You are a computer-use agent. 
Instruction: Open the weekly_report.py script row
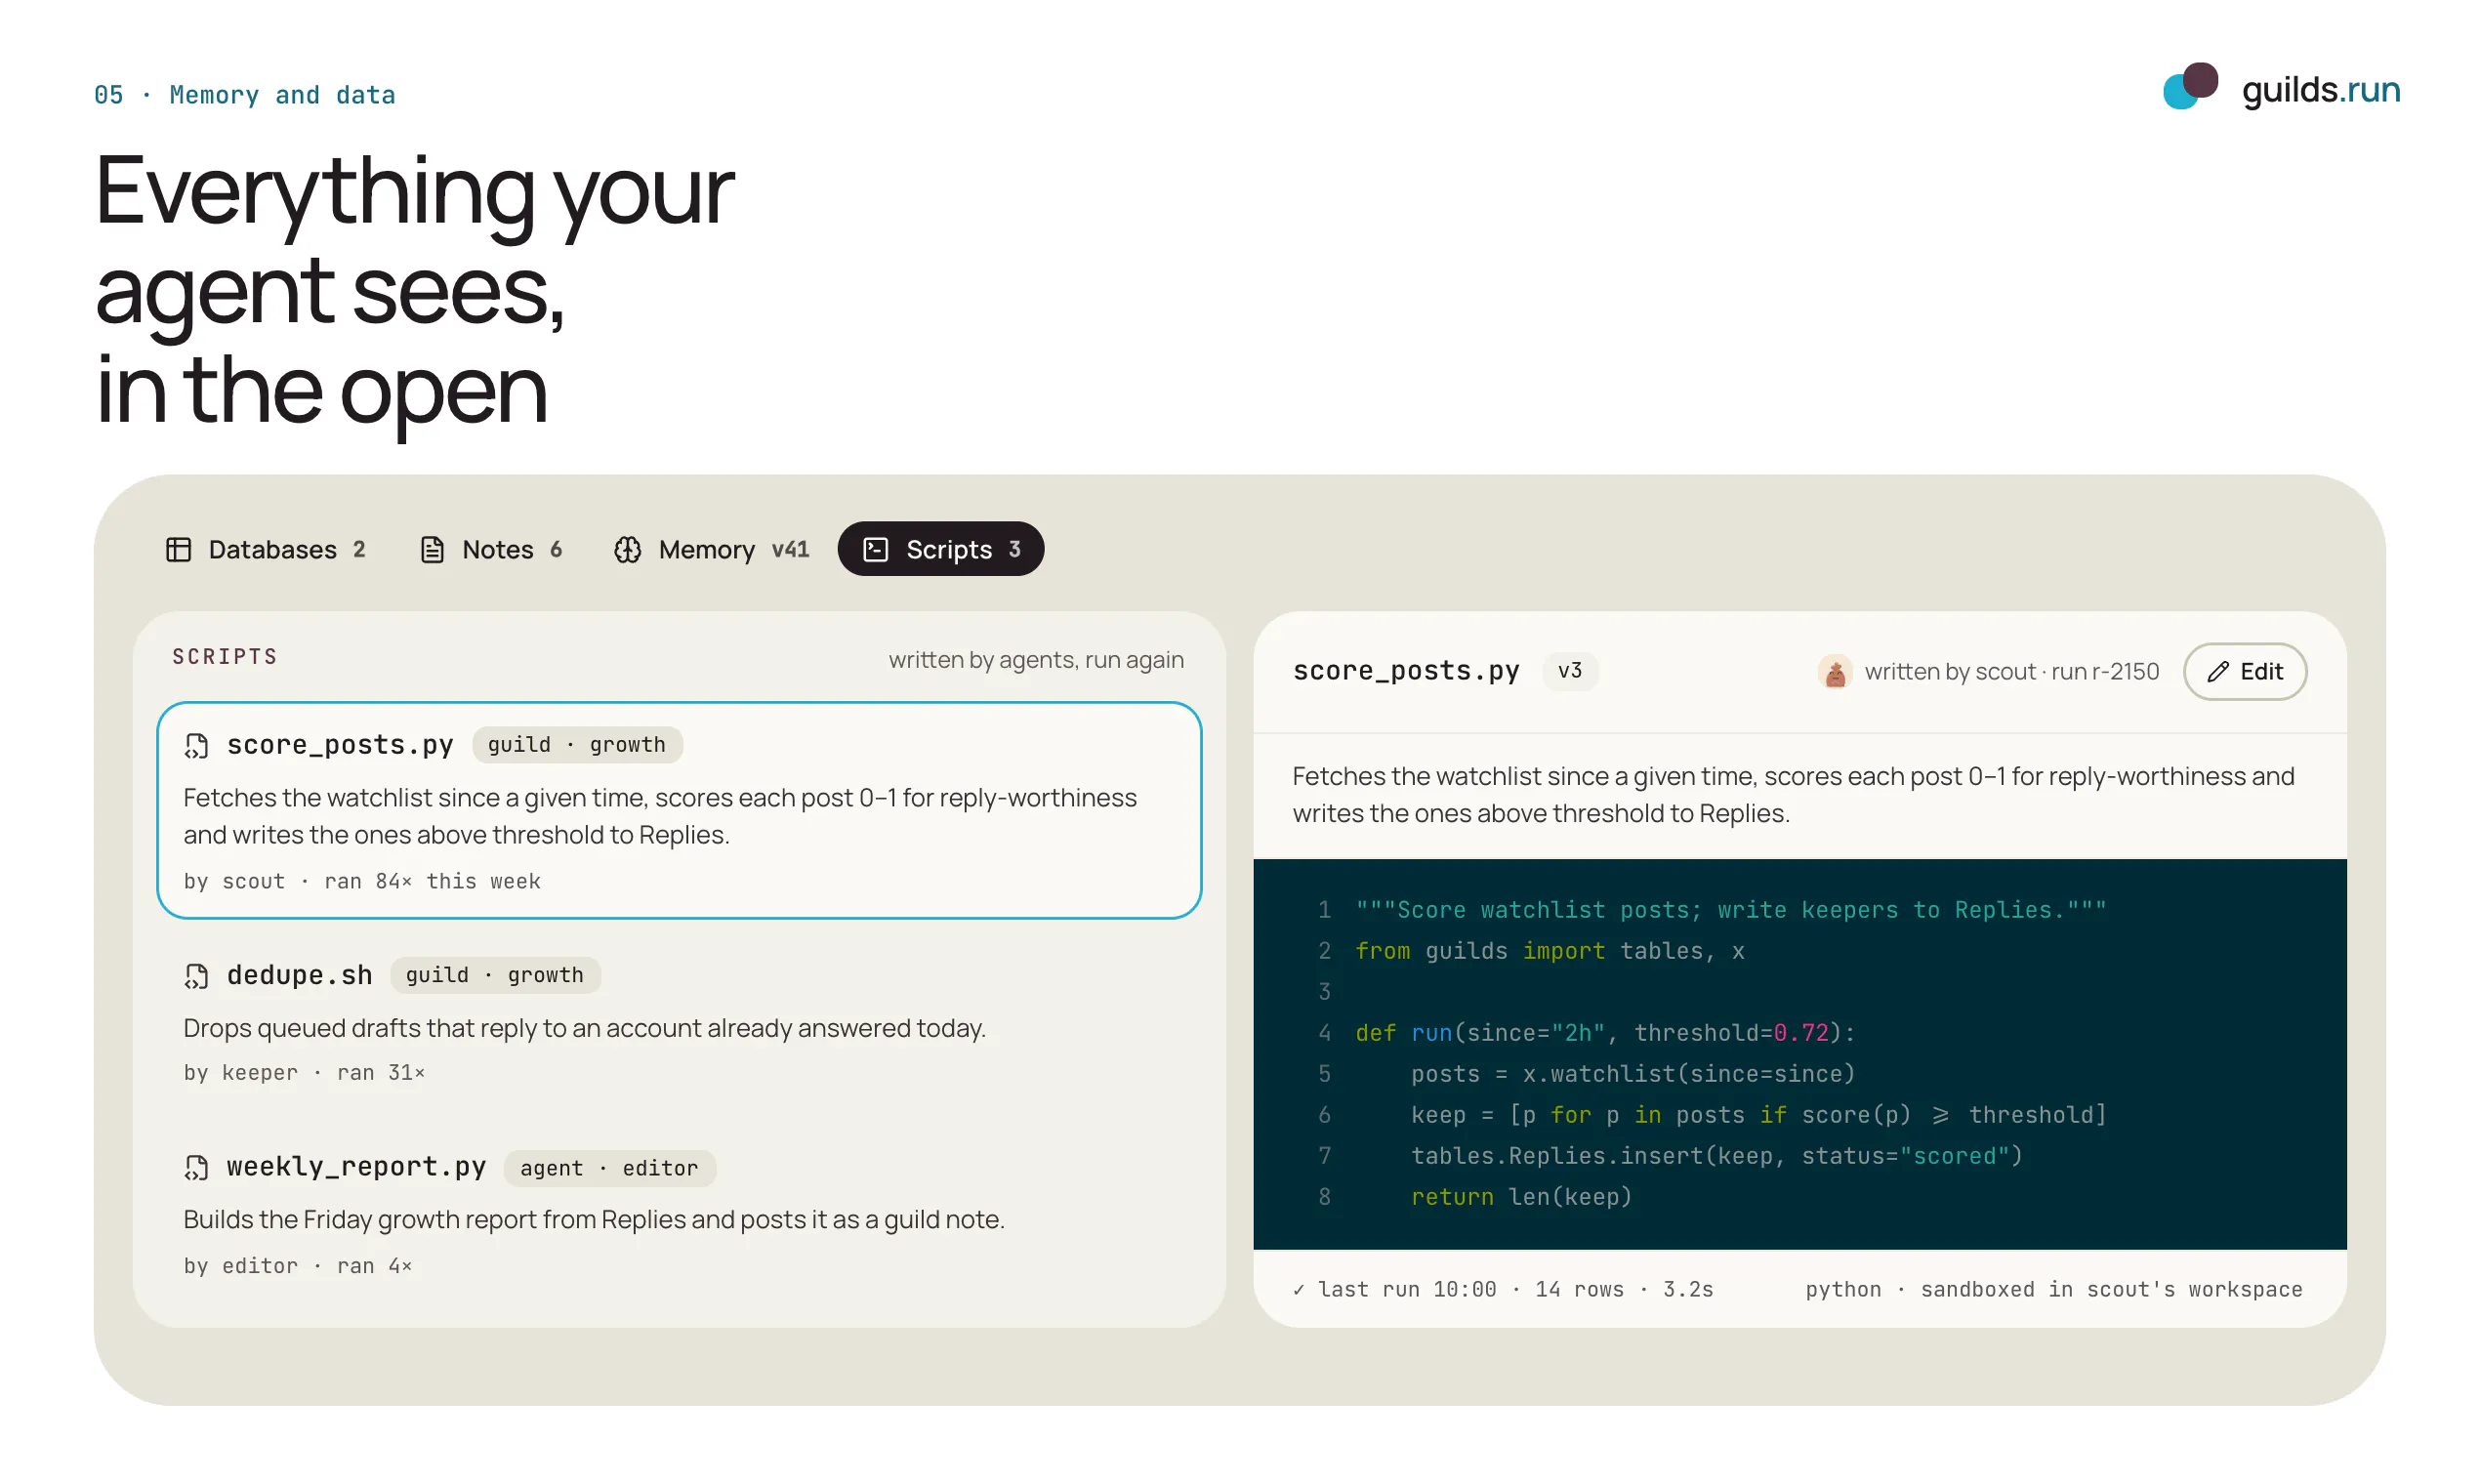(679, 1214)
